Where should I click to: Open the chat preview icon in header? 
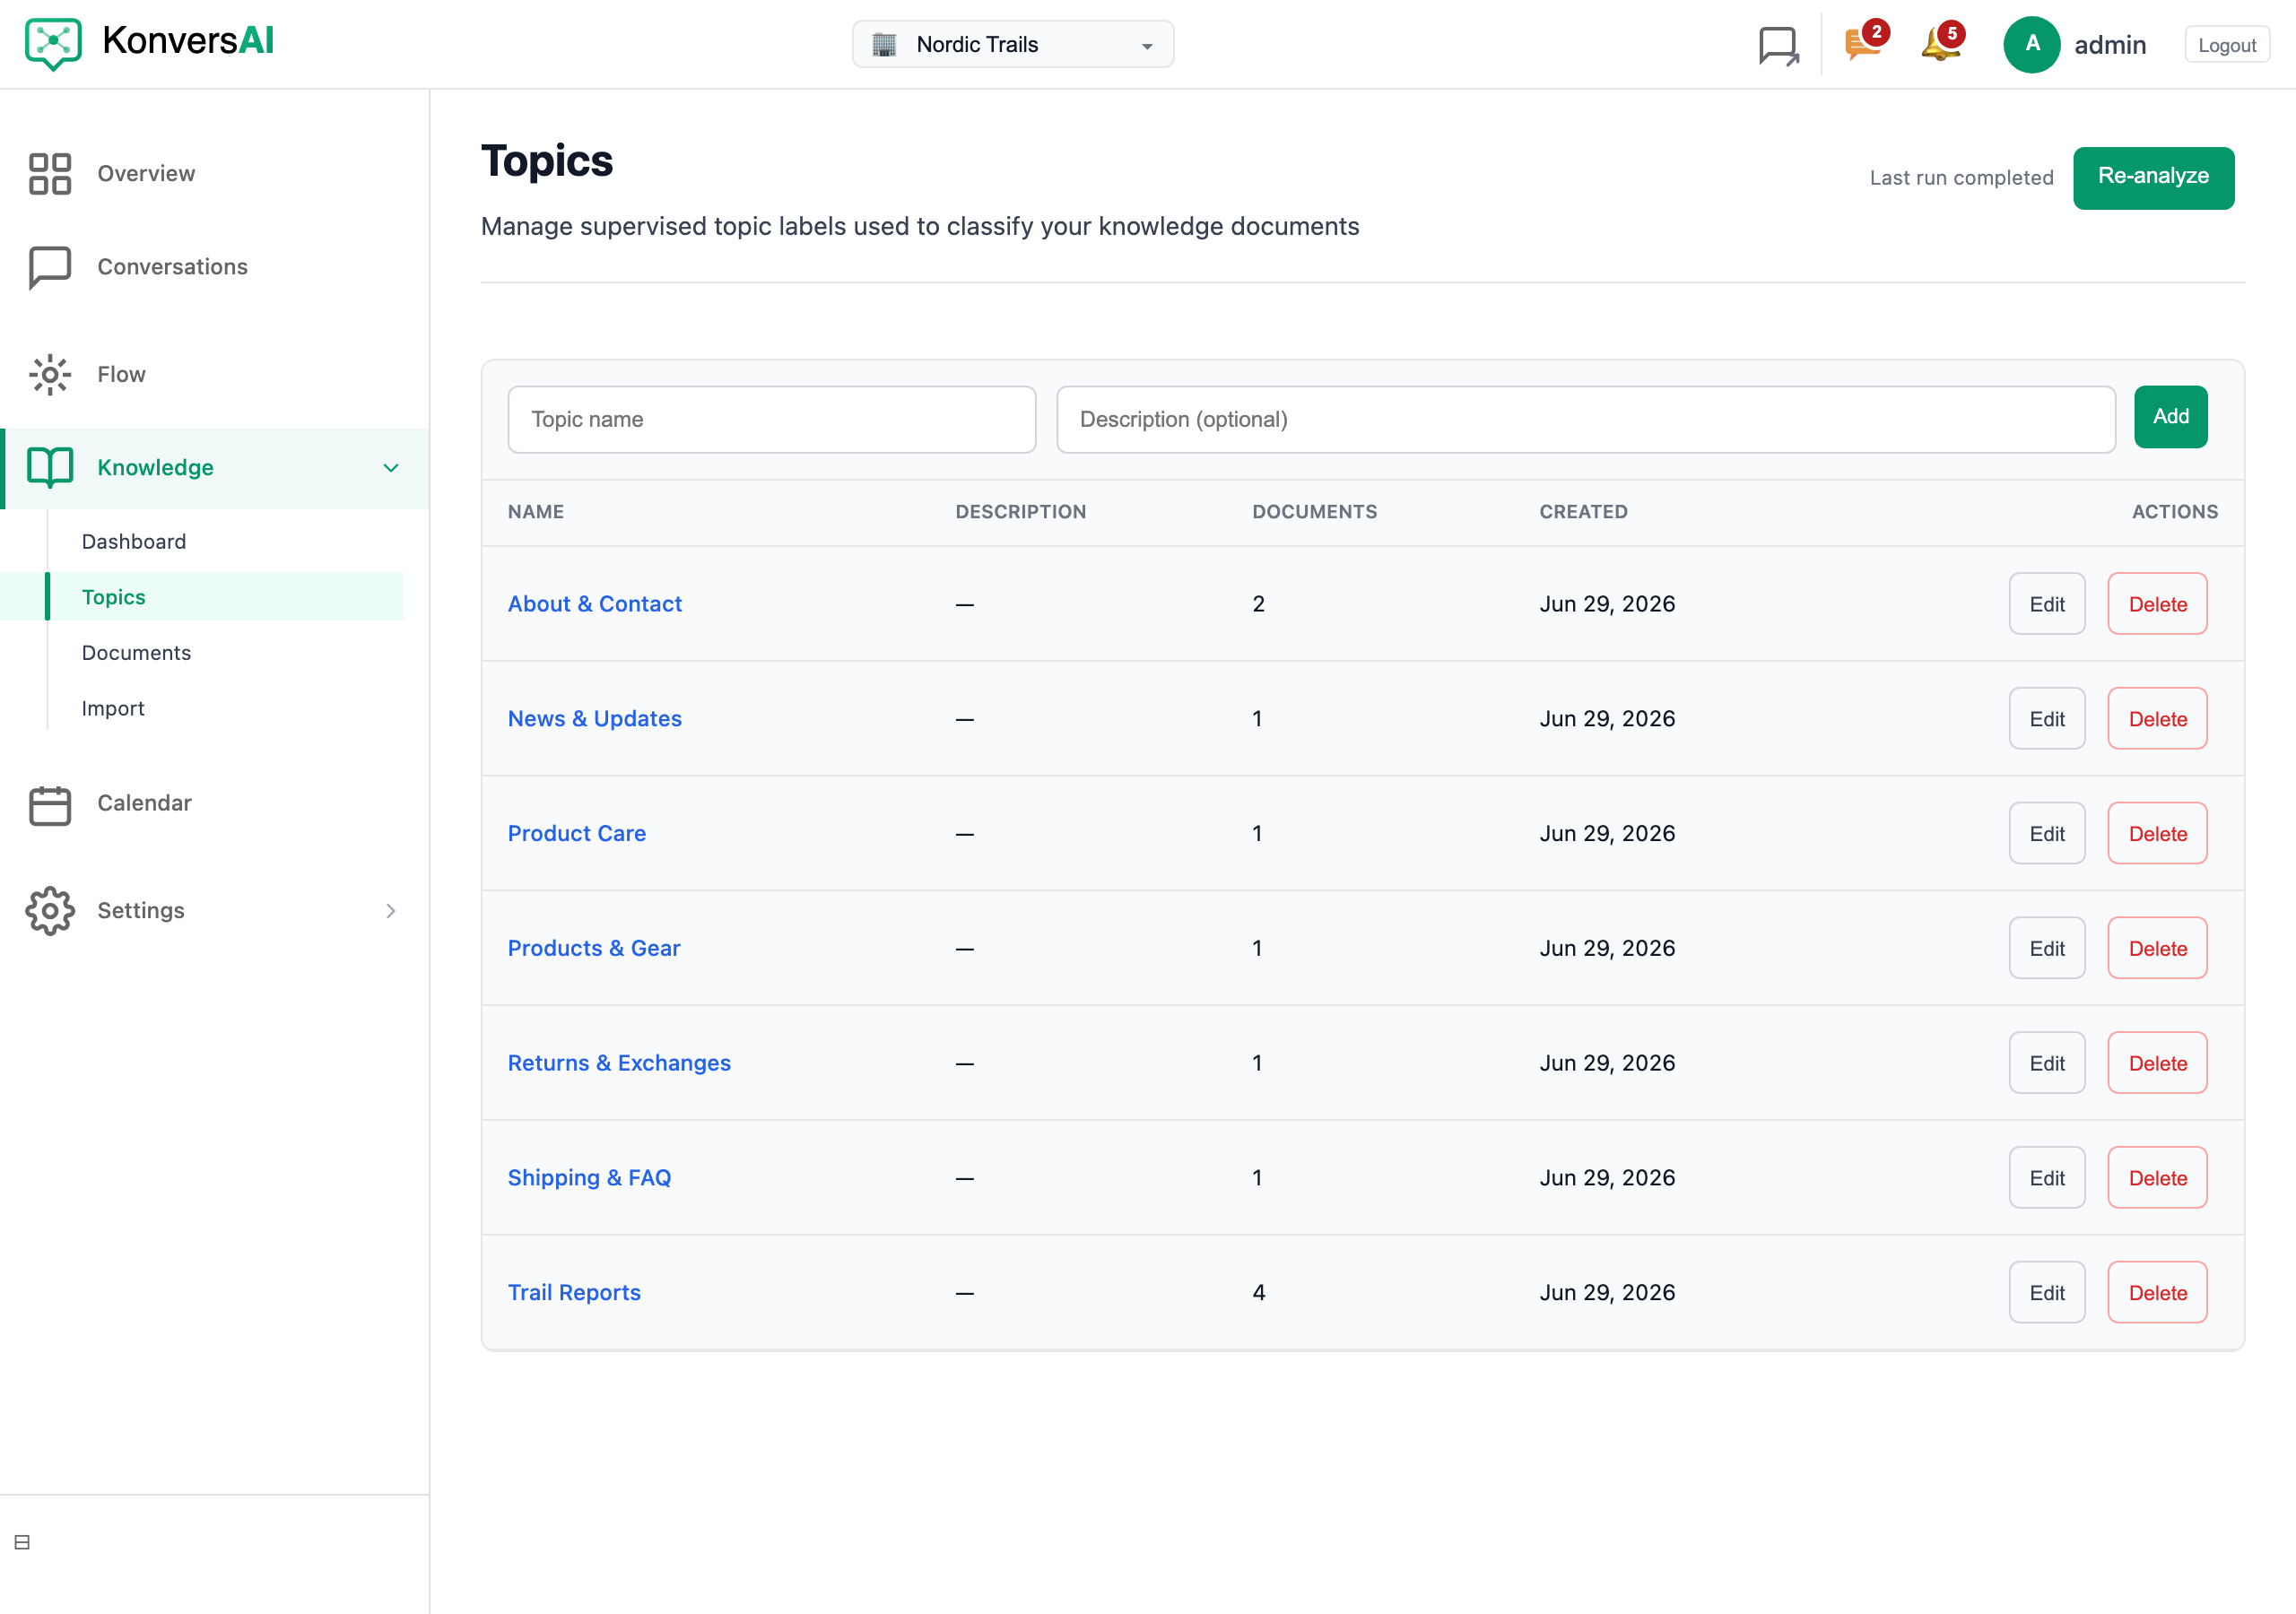[1778, 45]
